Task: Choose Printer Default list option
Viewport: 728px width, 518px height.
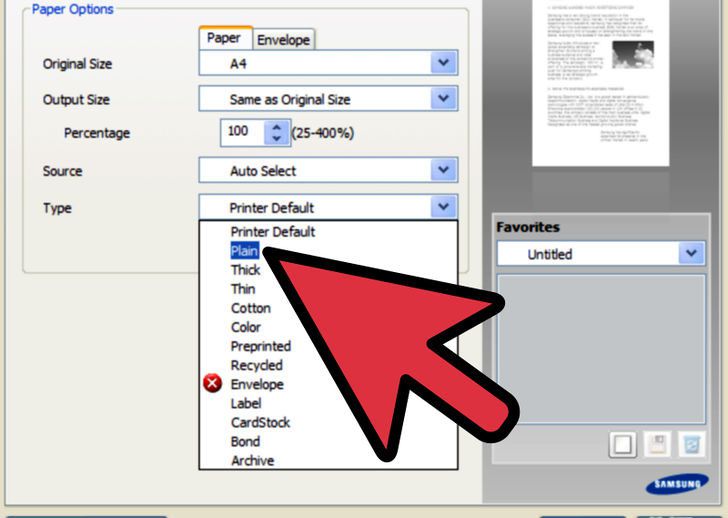Action: 272,232
